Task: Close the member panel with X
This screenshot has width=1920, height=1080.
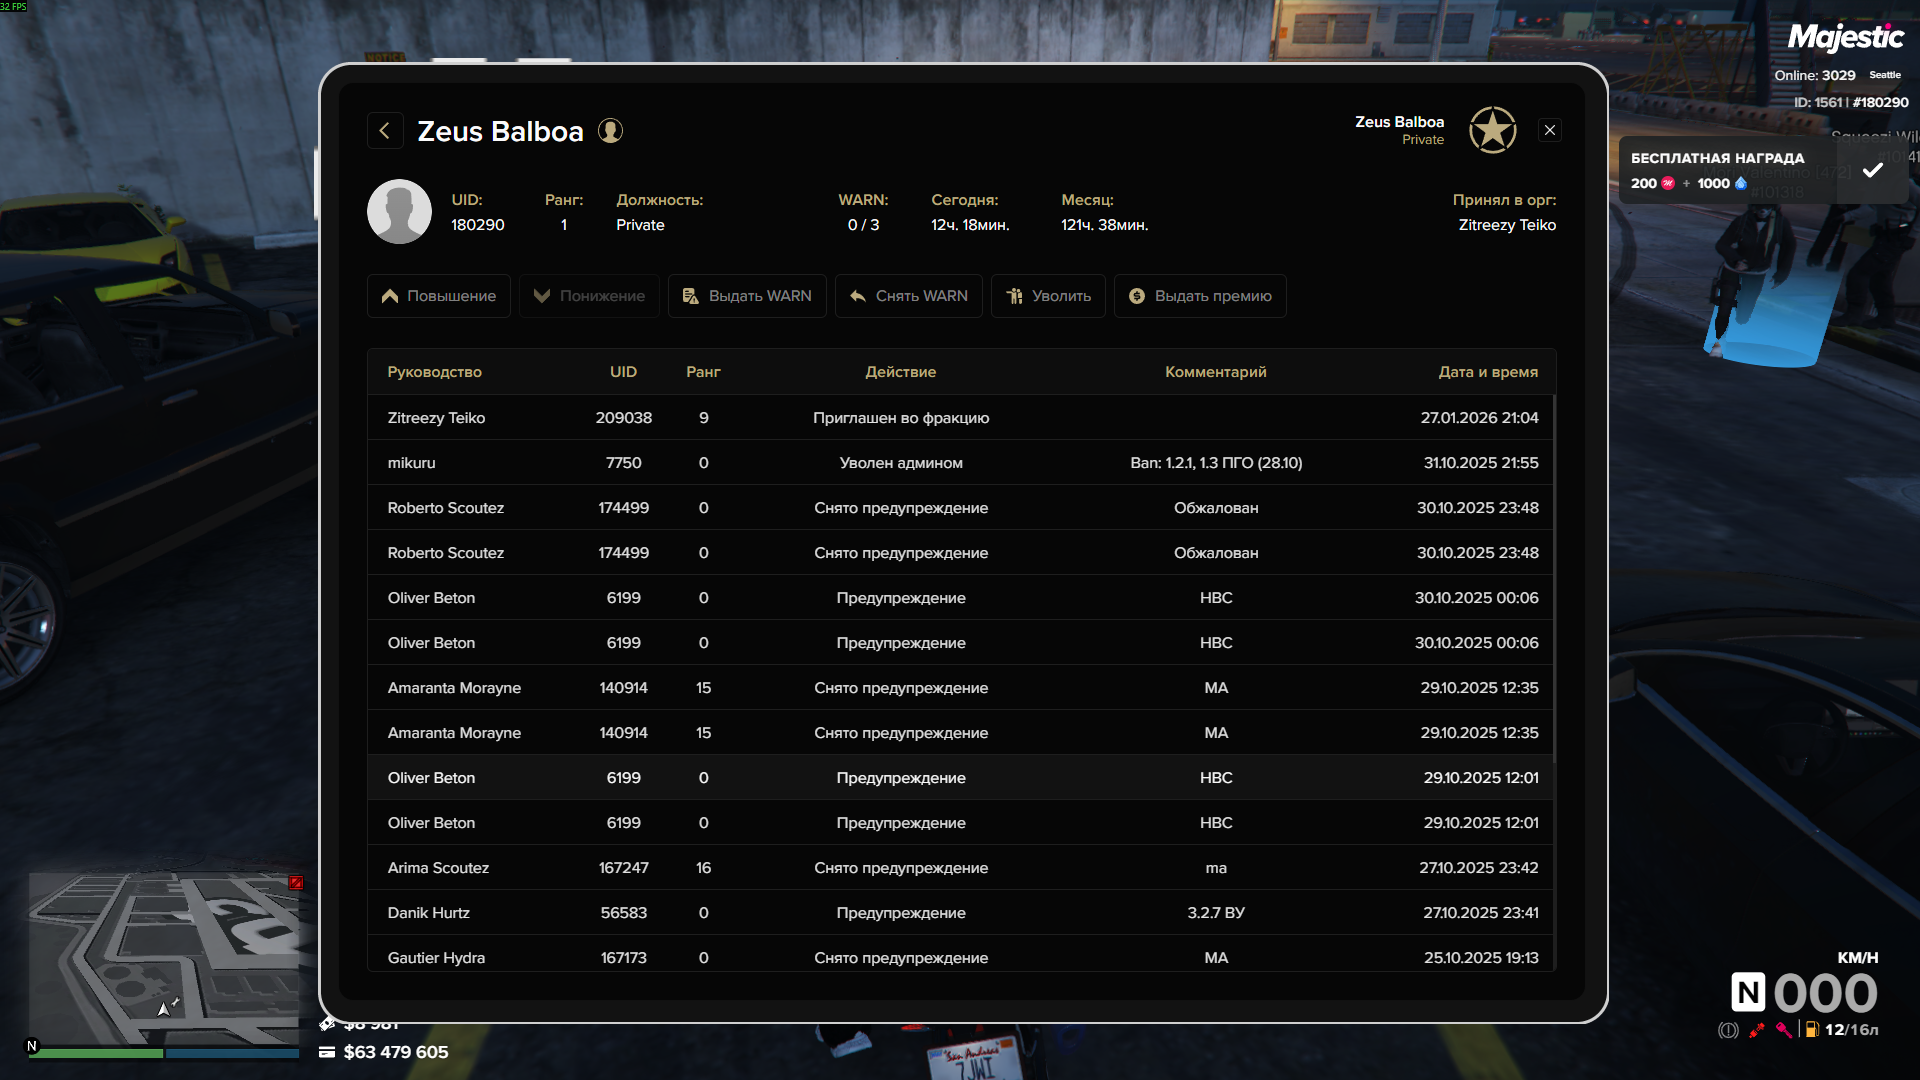Action: [x=1549, y=130]
